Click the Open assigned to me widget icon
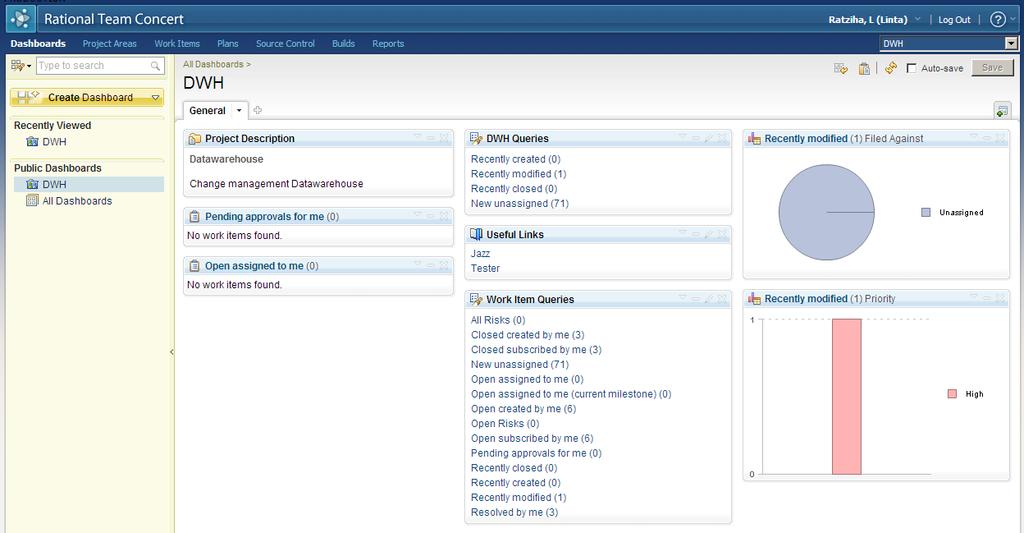 click(195, 266)
